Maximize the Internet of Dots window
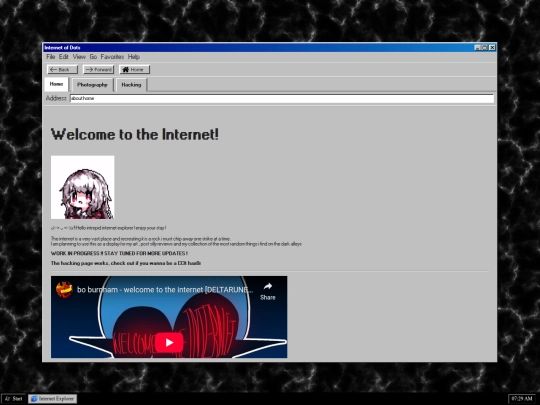540x405 pixels. [x=484, y=48]
